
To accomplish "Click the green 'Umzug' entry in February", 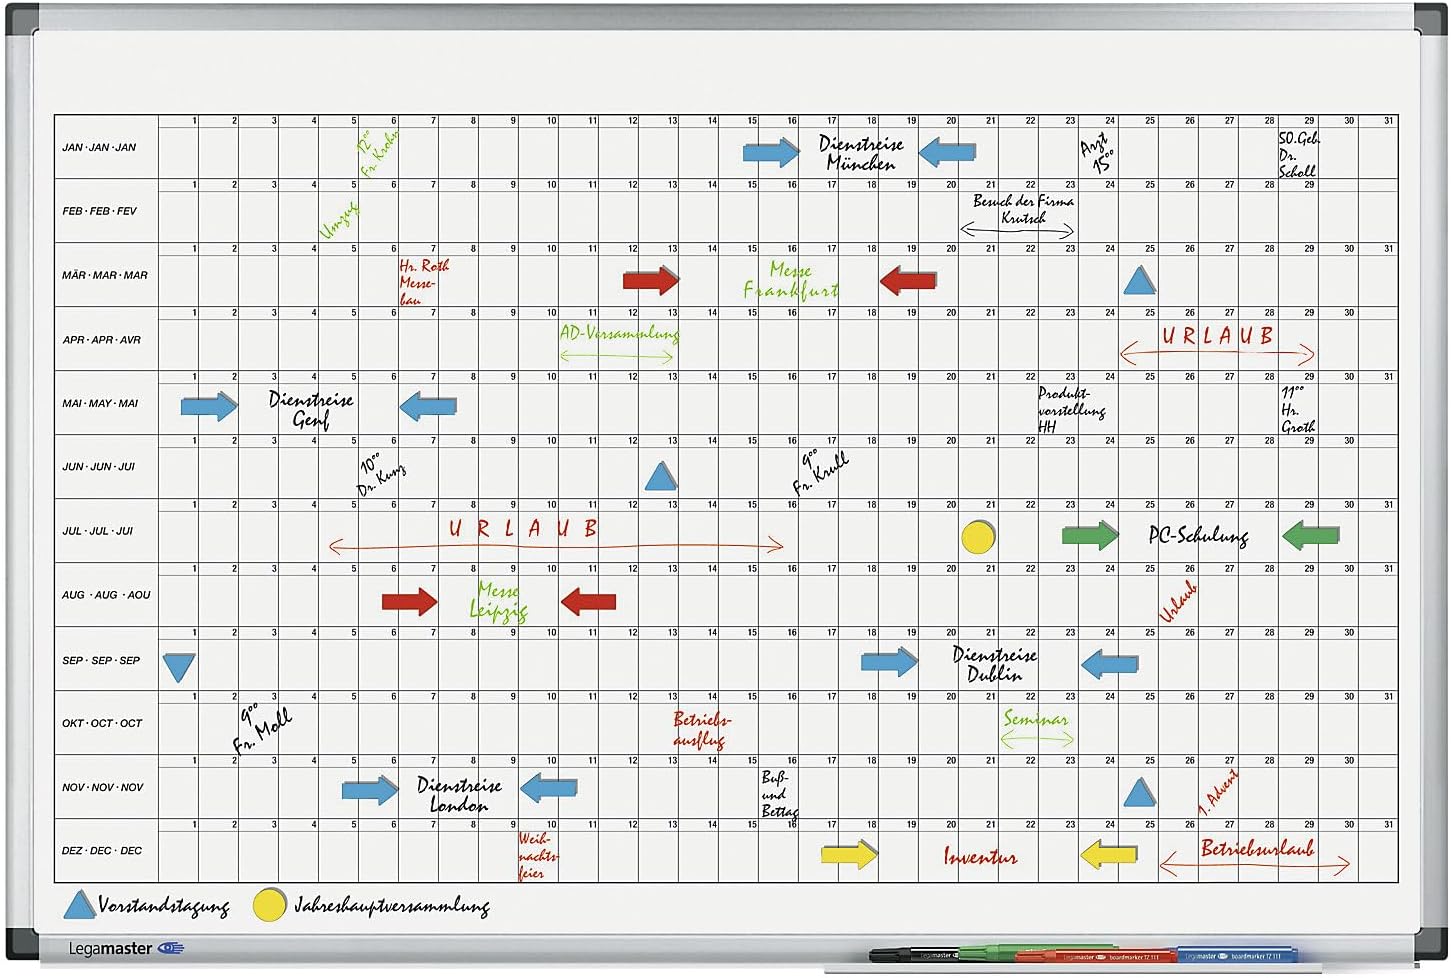I will 339,219.
